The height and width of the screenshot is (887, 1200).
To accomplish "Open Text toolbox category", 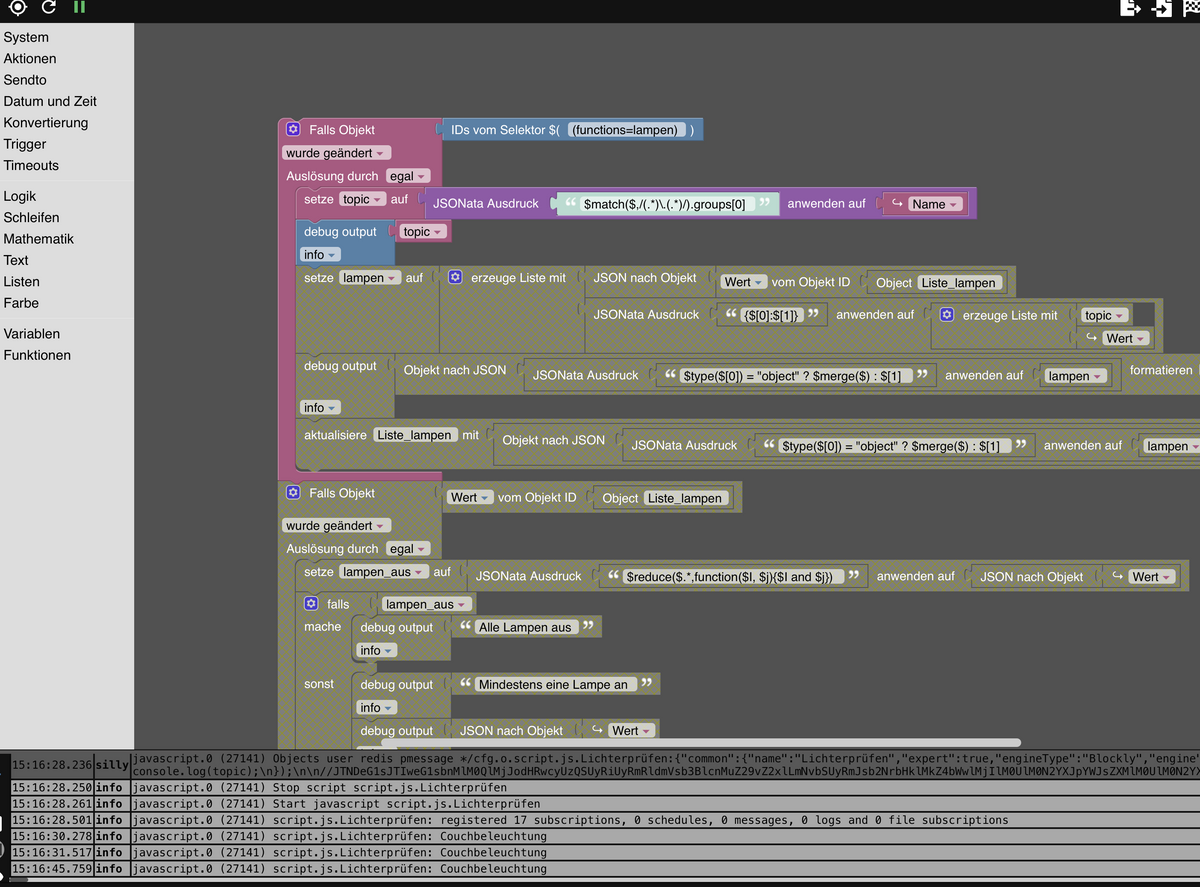I will 16,260.
